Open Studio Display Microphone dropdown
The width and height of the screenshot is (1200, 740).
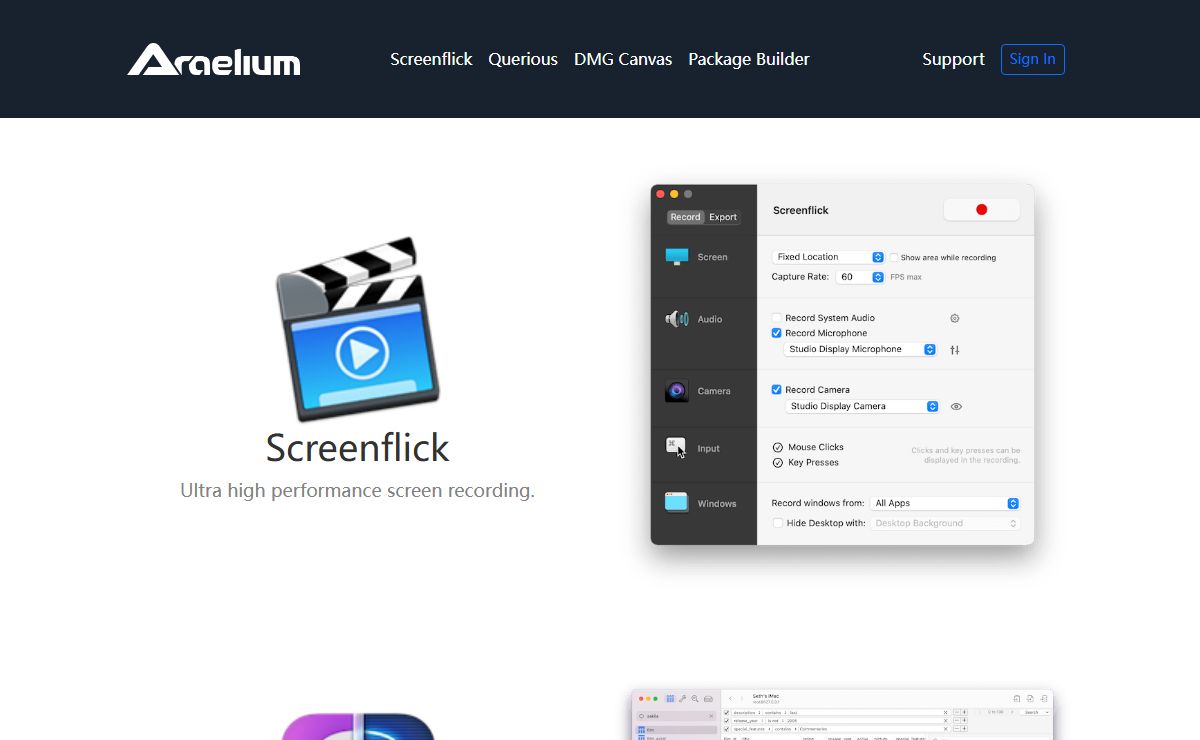(x=860, y=350)
